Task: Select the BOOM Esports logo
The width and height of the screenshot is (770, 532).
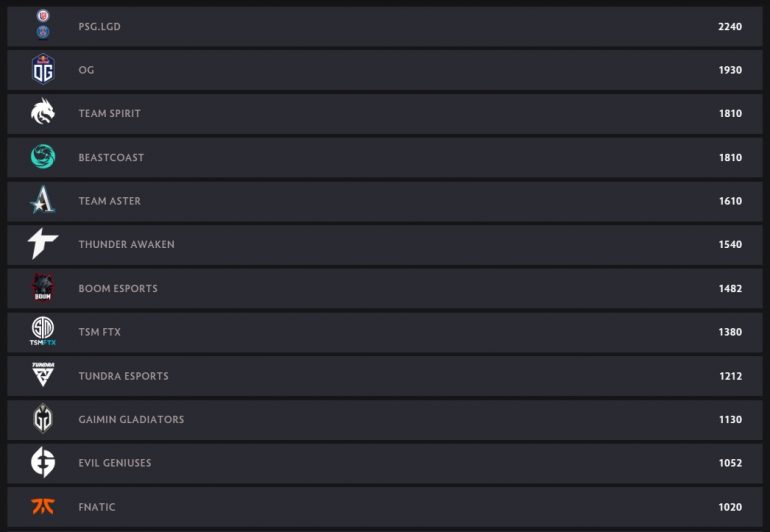Action: click(x=43, y=288)
